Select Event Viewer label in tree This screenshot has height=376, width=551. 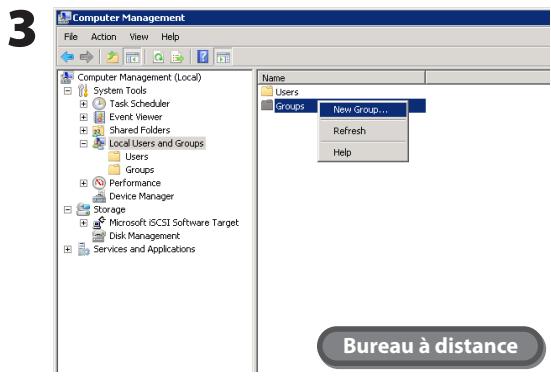coord(136,117)
